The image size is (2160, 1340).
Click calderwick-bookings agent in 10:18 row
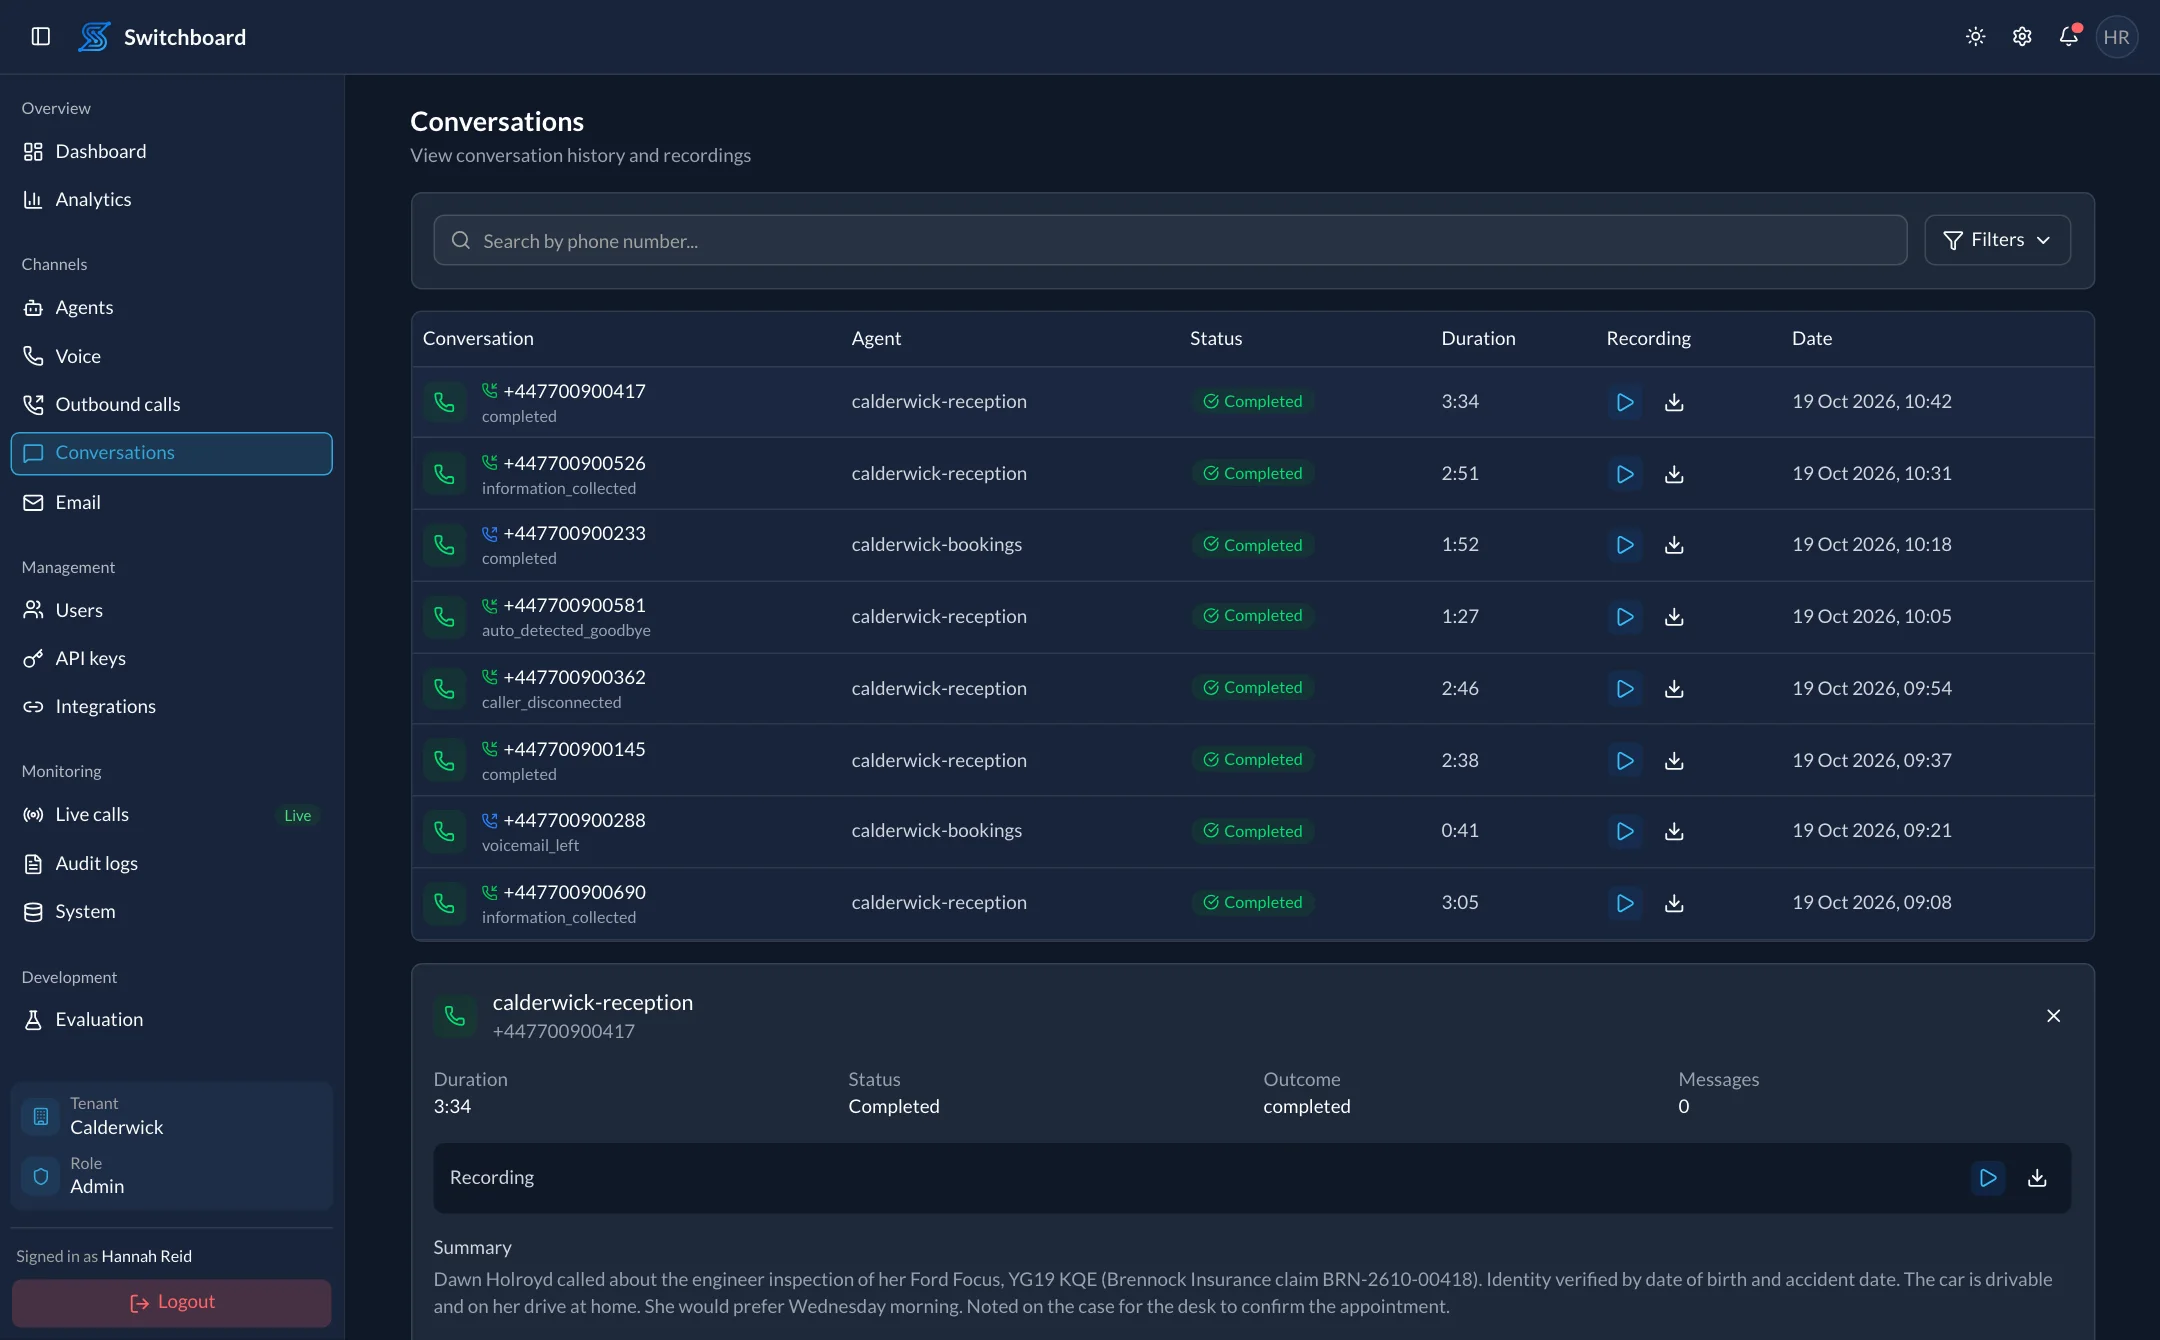pos(936,545)
